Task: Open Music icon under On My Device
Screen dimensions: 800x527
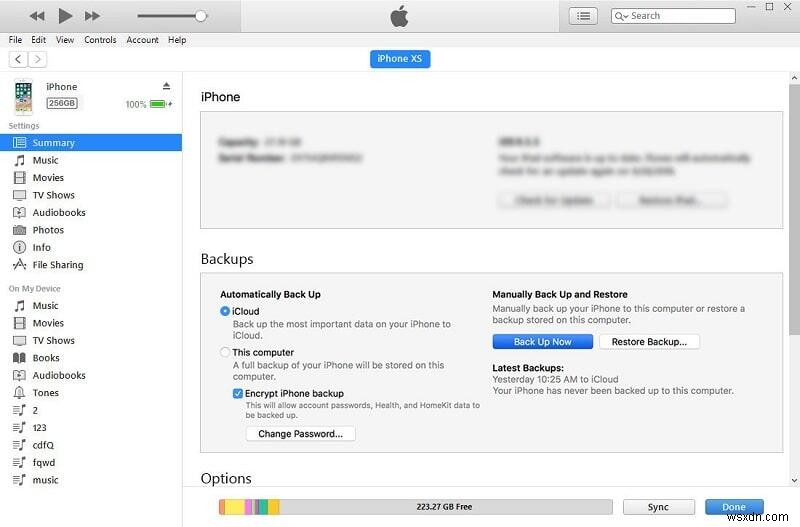Action: tap(19, 306)
